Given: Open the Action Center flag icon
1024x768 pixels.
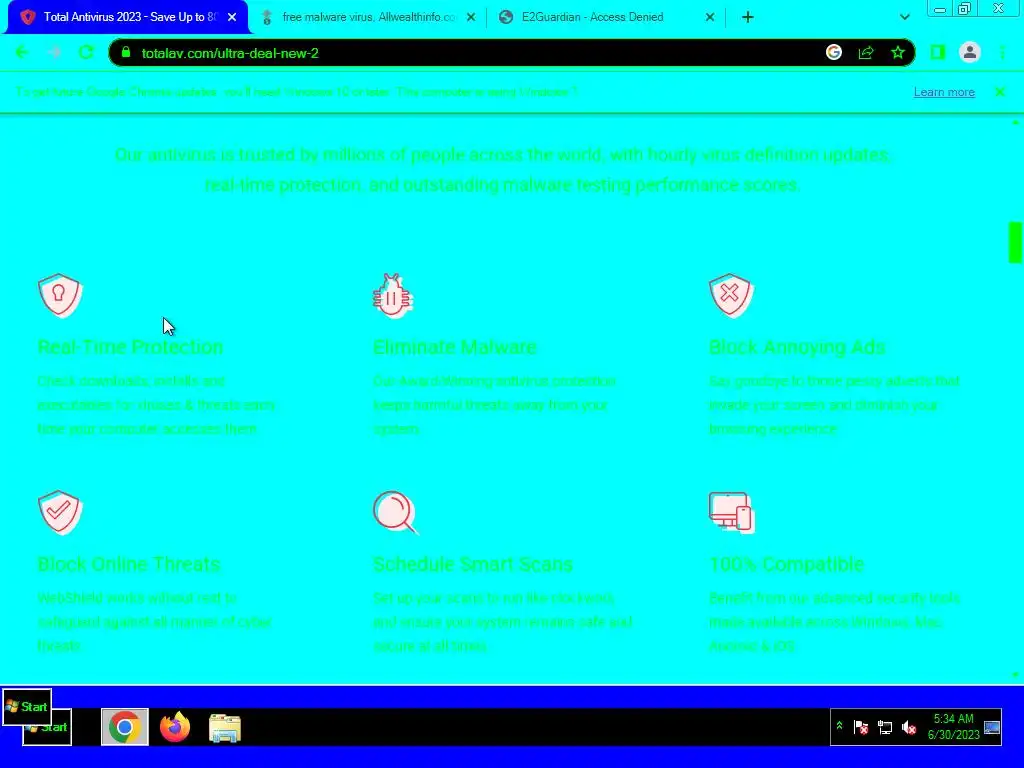Looking at the screenshot, I should (x=861, y=728).
